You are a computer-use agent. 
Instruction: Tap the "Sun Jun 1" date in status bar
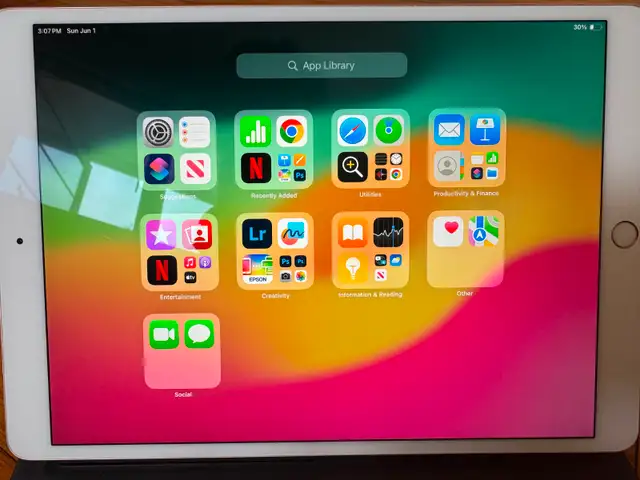point(81,31)
